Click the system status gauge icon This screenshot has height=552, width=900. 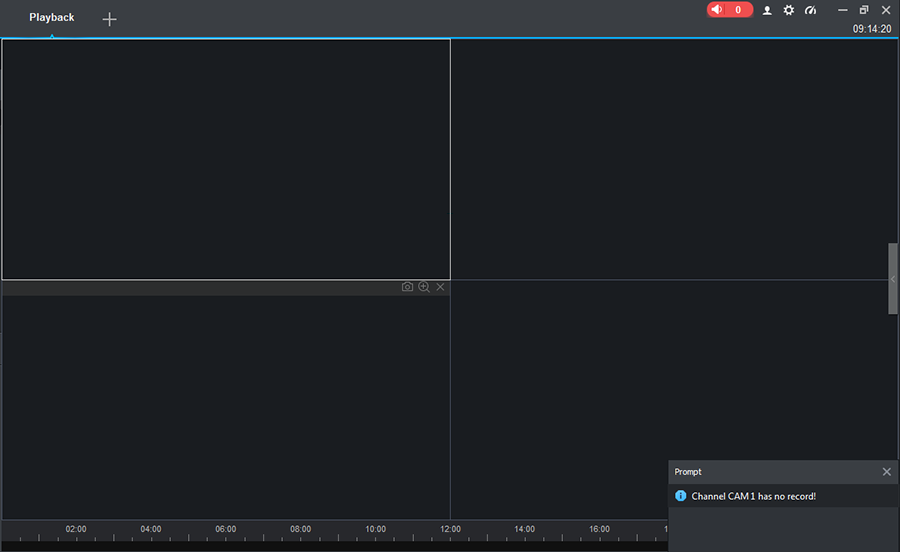point(811,10)
